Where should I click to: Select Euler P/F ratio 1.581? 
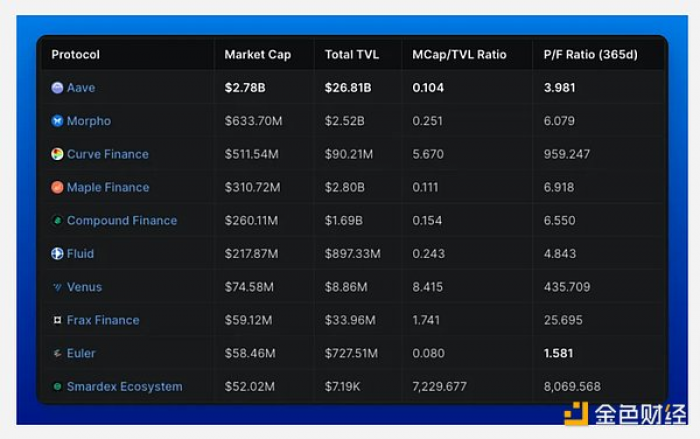click(558, 353)
